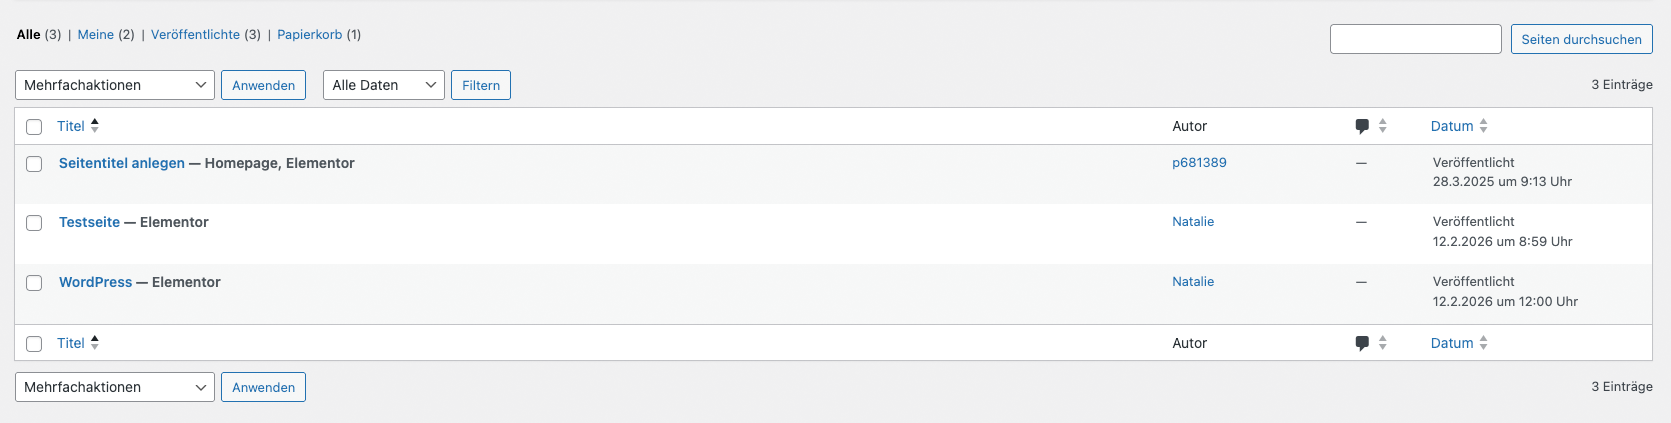Image resolution: width=1671 pixels, height=423 pixels.
Task: Click the Seiten durchsuchen button
Action: tap(1582, 39)
